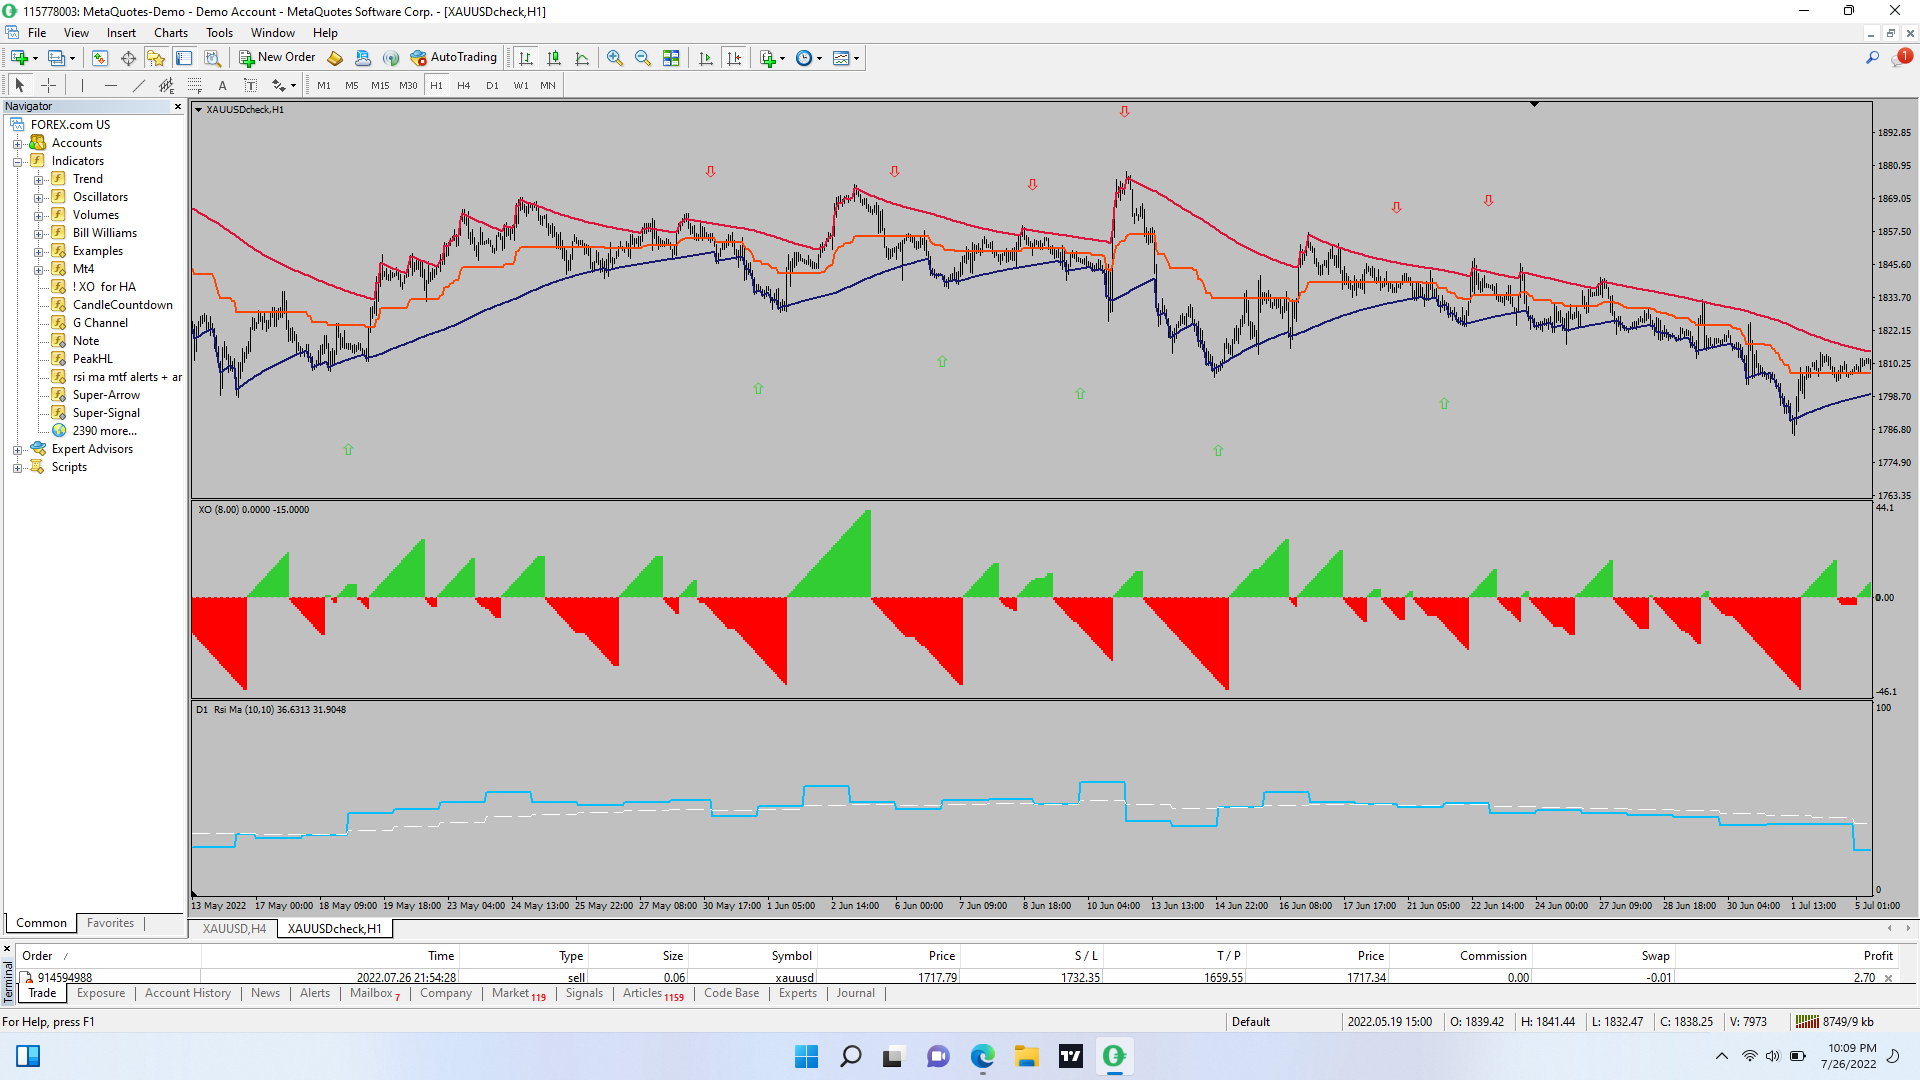Select the Crosshair cursor tool
The image size is (1920, 1080).
coord(48,85)
